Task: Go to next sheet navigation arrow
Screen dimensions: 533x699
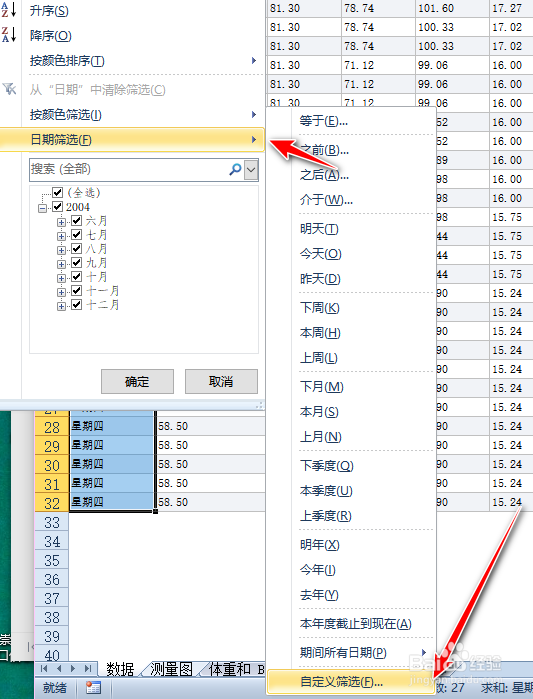Action: (x=73, y=668)
